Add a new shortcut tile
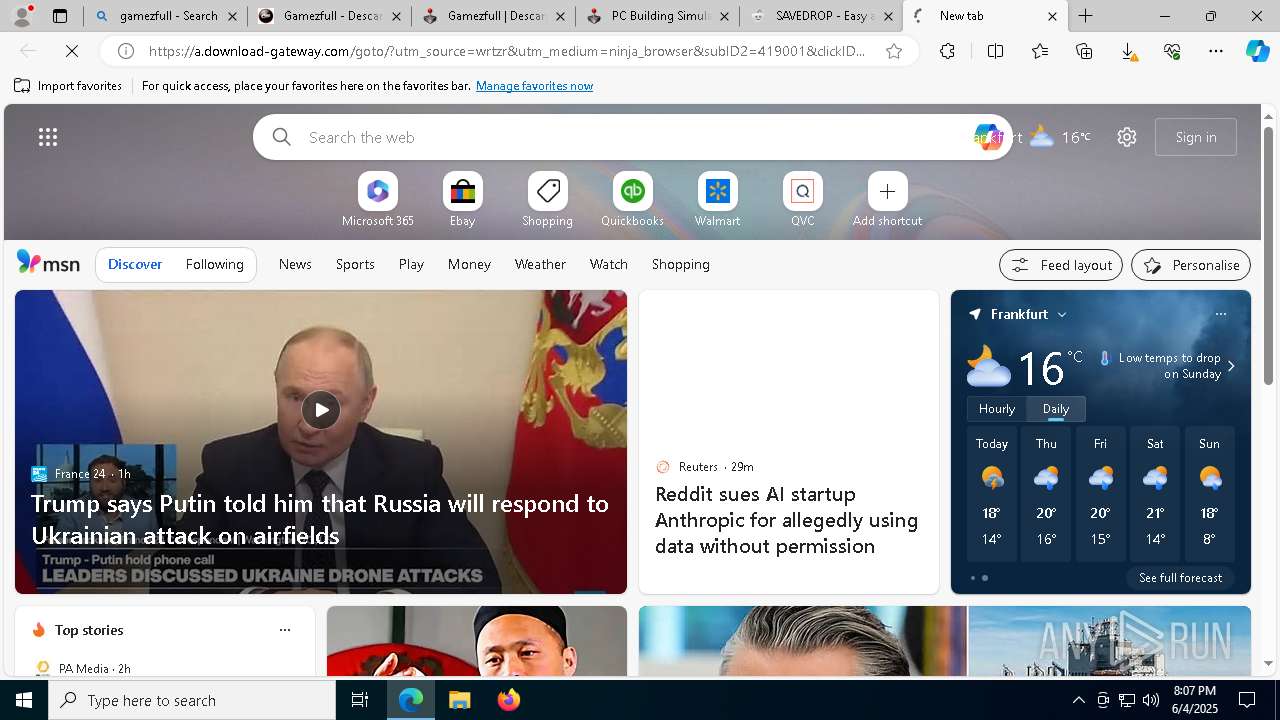 pyautogui.click(x=887, y=191)
